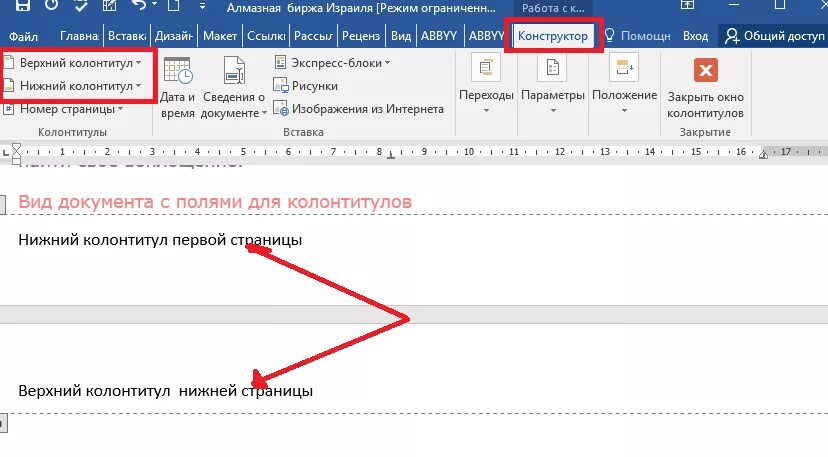Click Изображения из Интернета
Viewport: 828px width, 457px height.
[359, 109]
